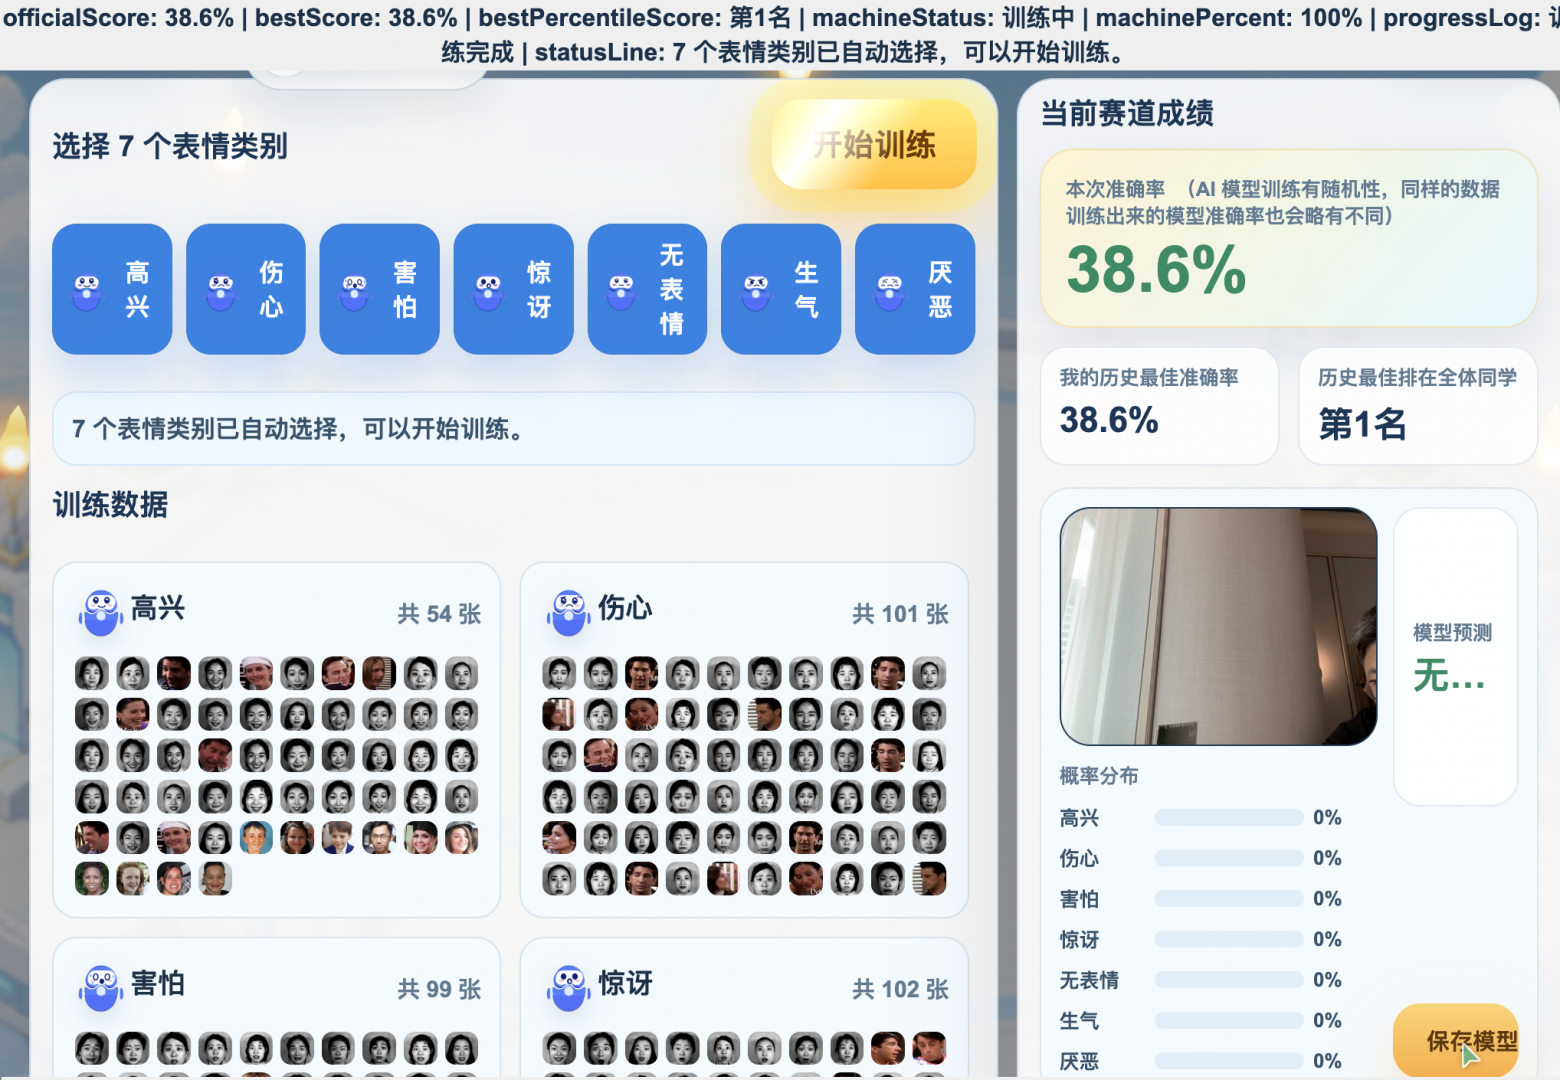
Task: Start training with the 开始训练 button
Action: click(x=874, y=145)
